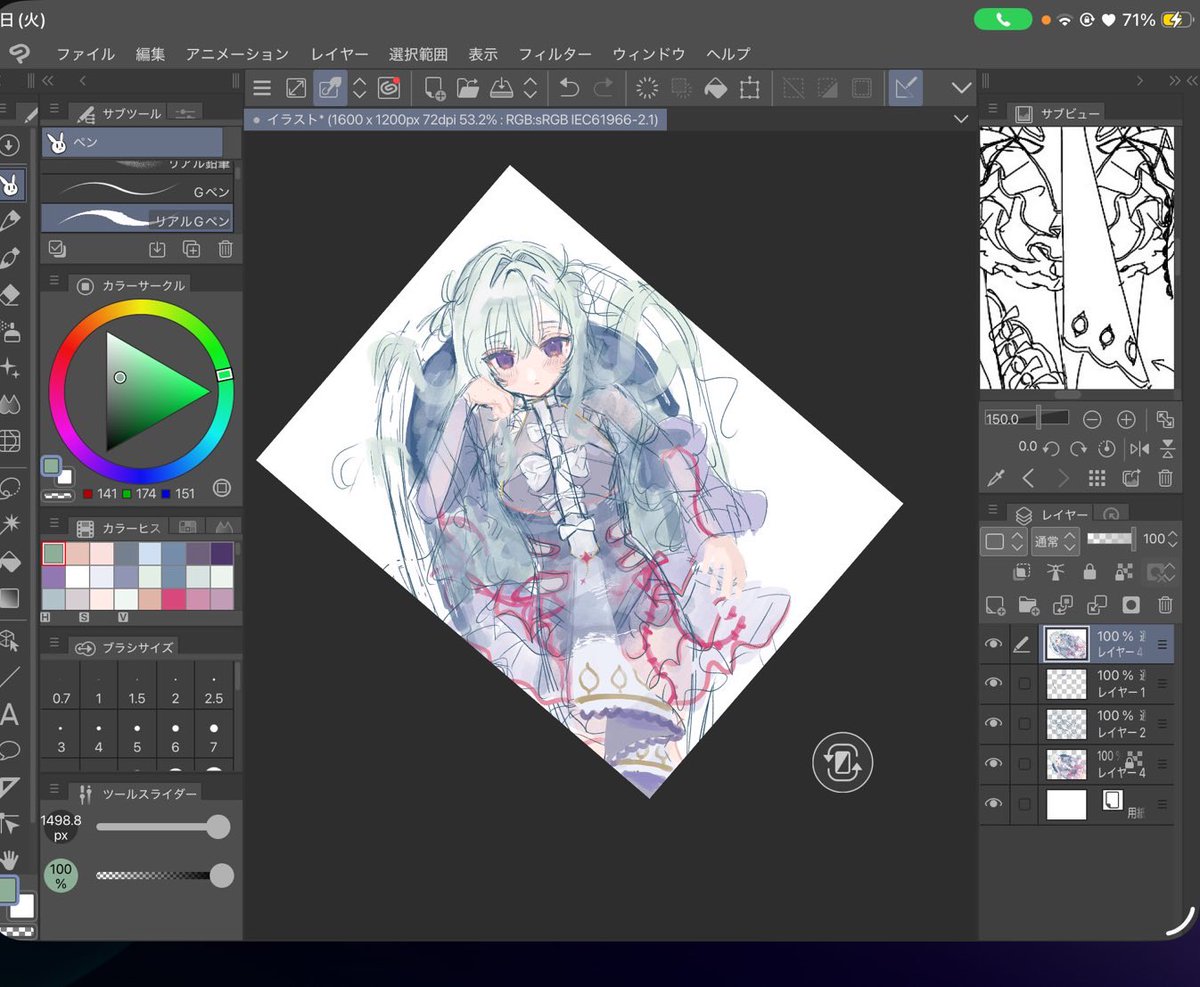Click the canvas rotation reset round button
The width and height of the screenshot is (1200, 987).
click(x=842, y=763)
